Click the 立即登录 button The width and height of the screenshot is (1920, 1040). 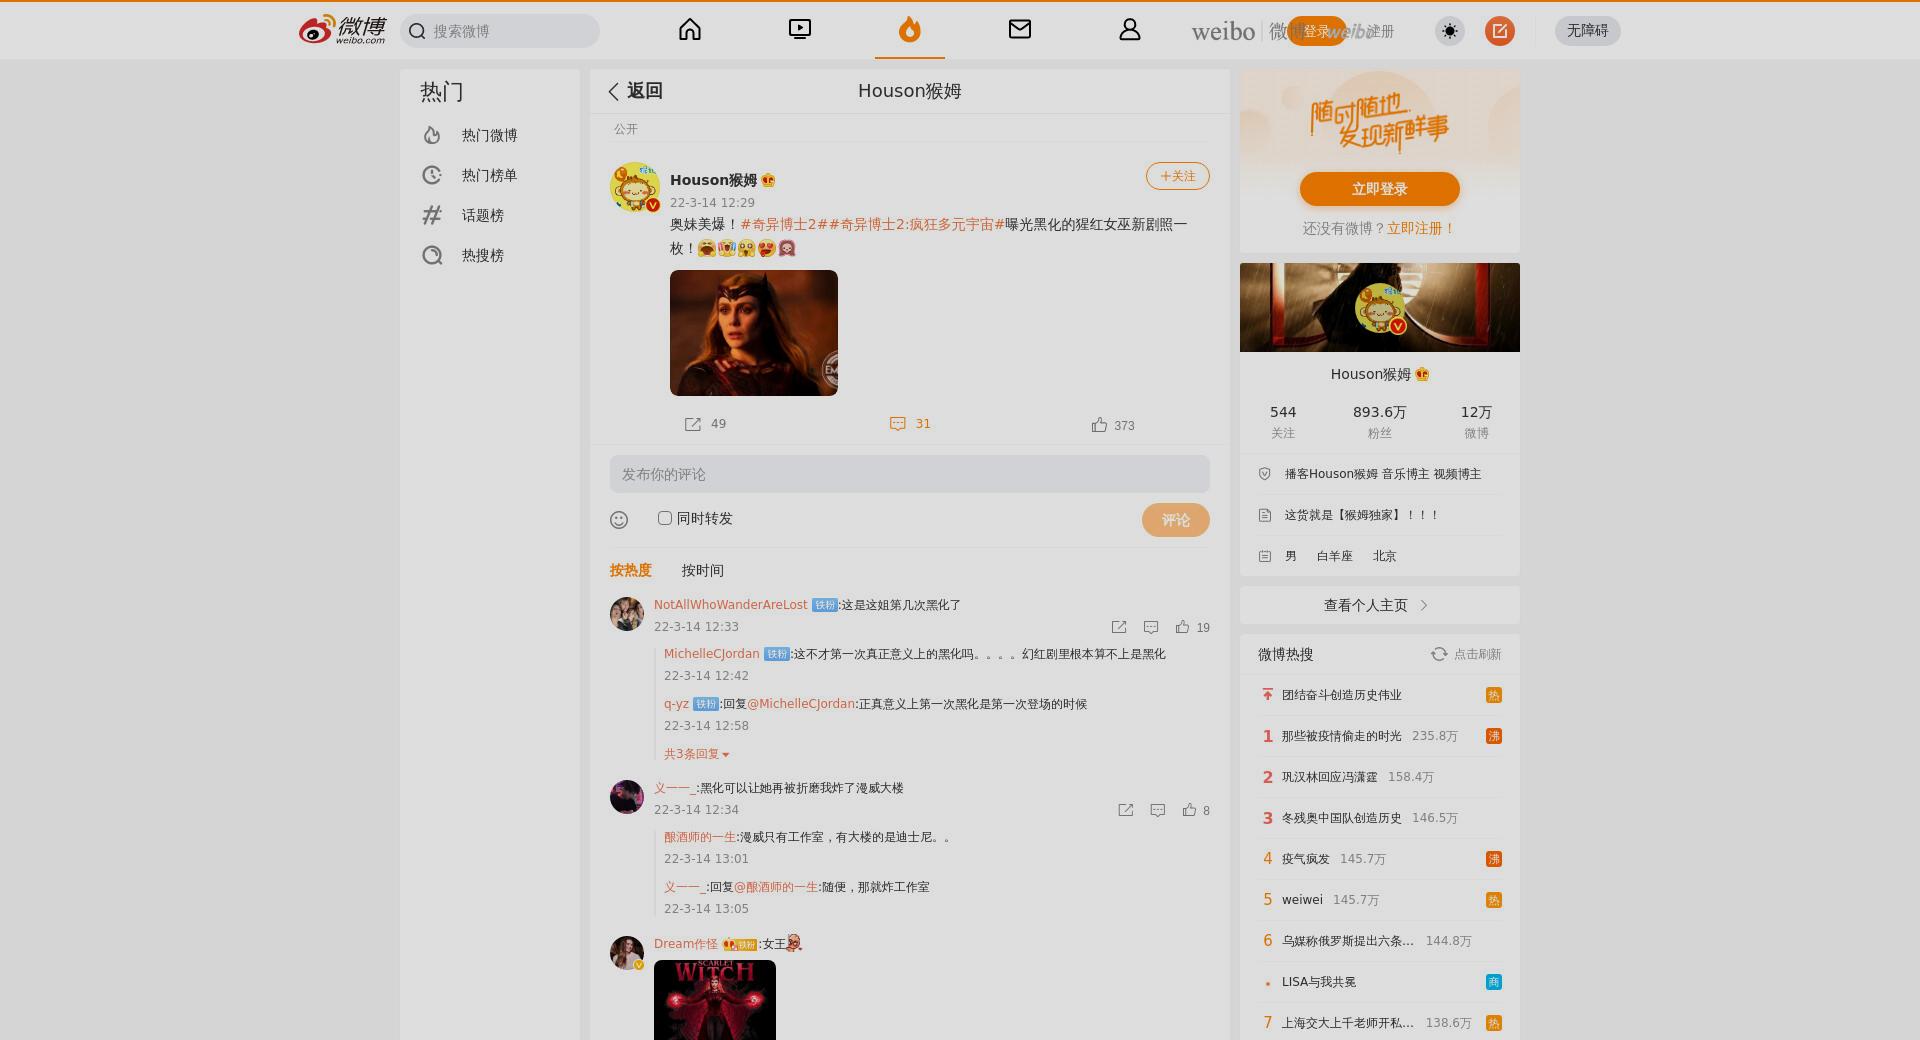click(1380, 189)
